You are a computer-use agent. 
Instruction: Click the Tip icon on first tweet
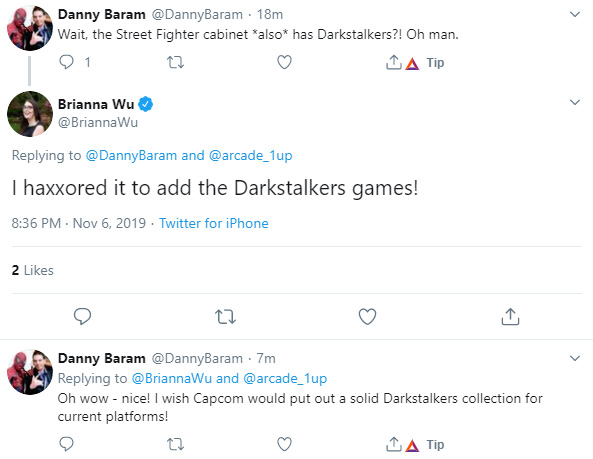point(424,63)
